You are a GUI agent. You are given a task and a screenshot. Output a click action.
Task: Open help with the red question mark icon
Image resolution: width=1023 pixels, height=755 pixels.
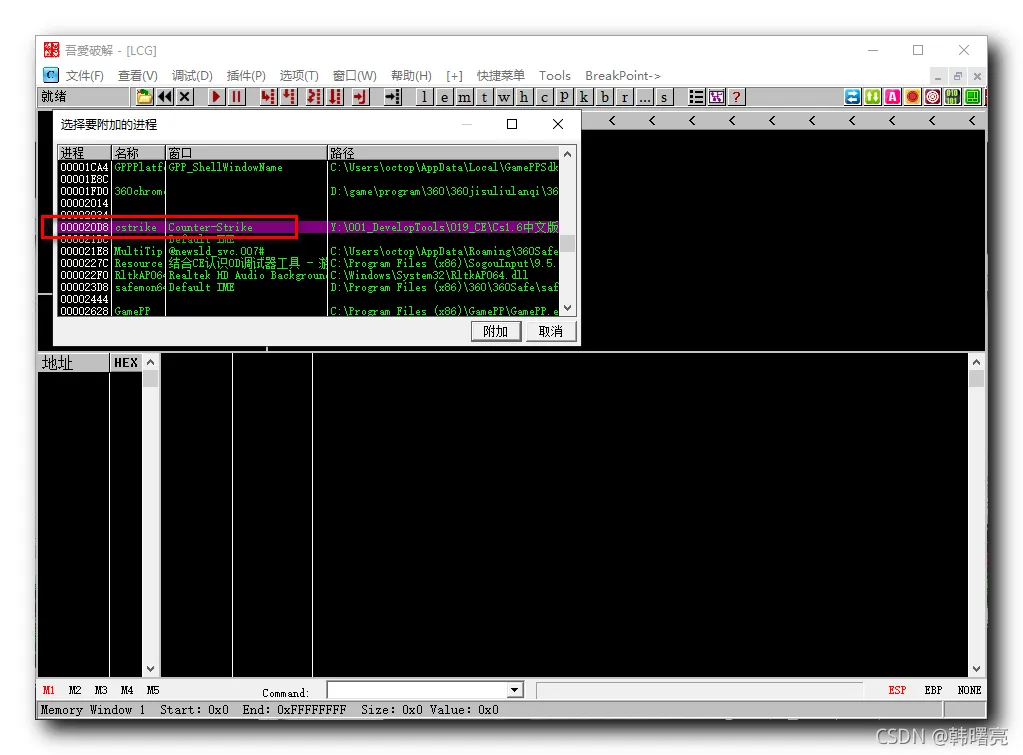737,97
